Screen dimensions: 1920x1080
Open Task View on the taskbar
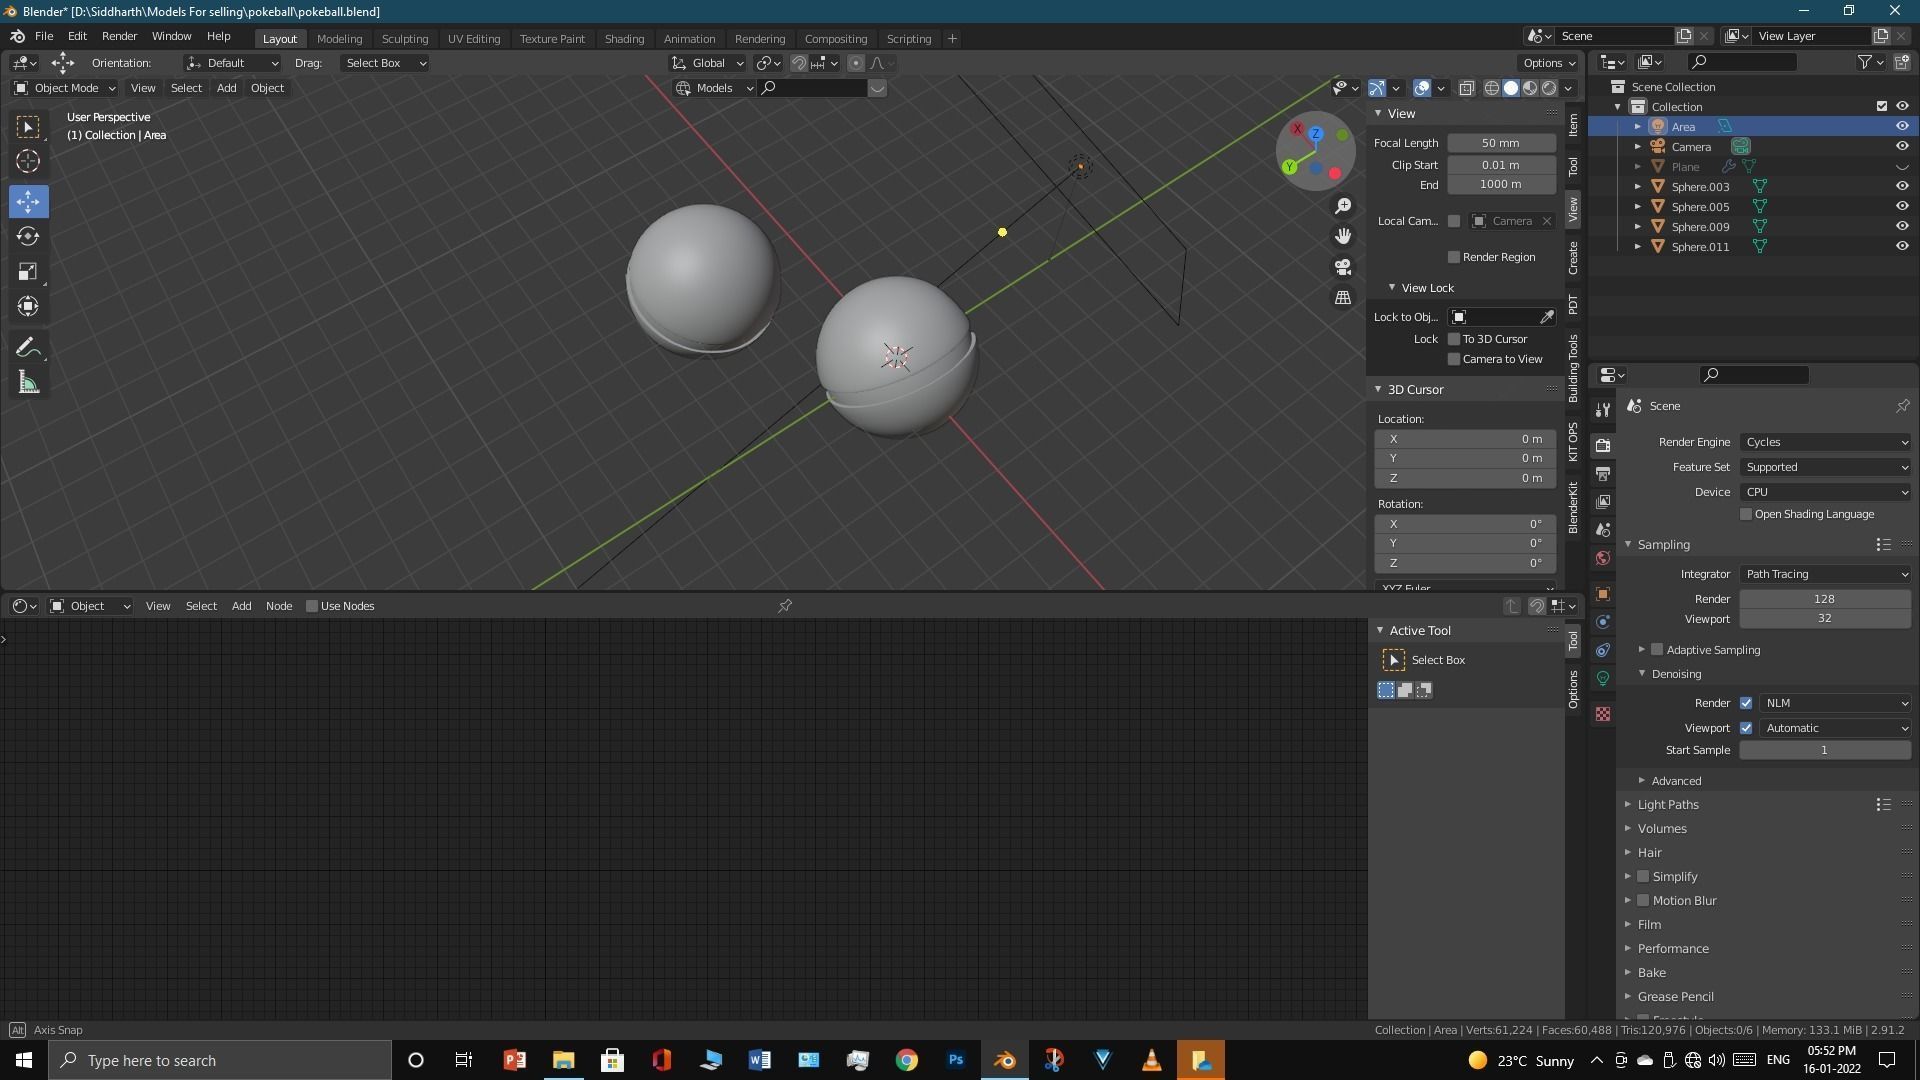[463, 1060]
